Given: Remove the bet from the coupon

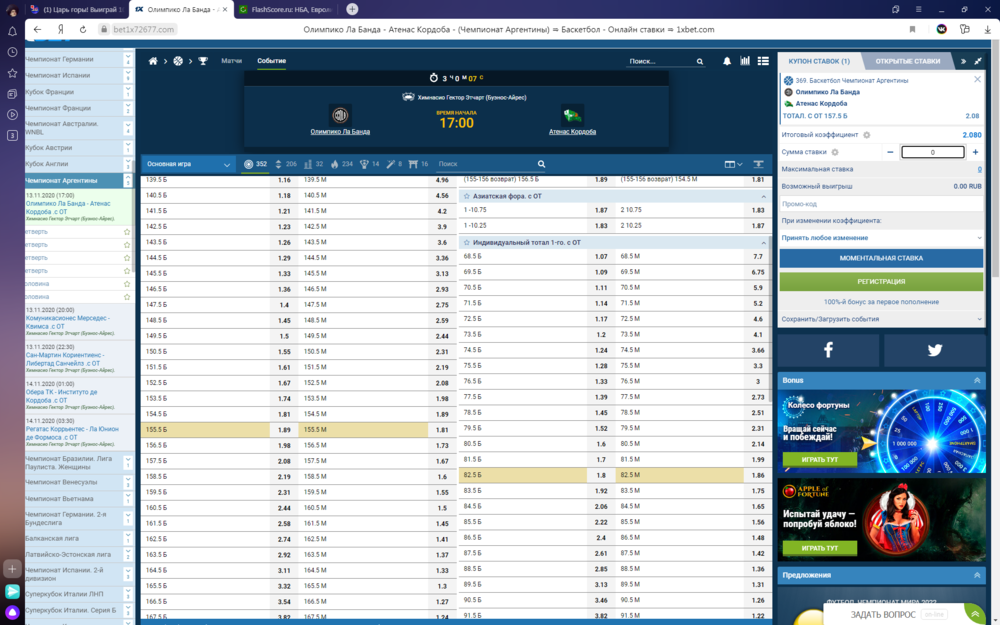Looking at the screenshot, I should 977,80.
